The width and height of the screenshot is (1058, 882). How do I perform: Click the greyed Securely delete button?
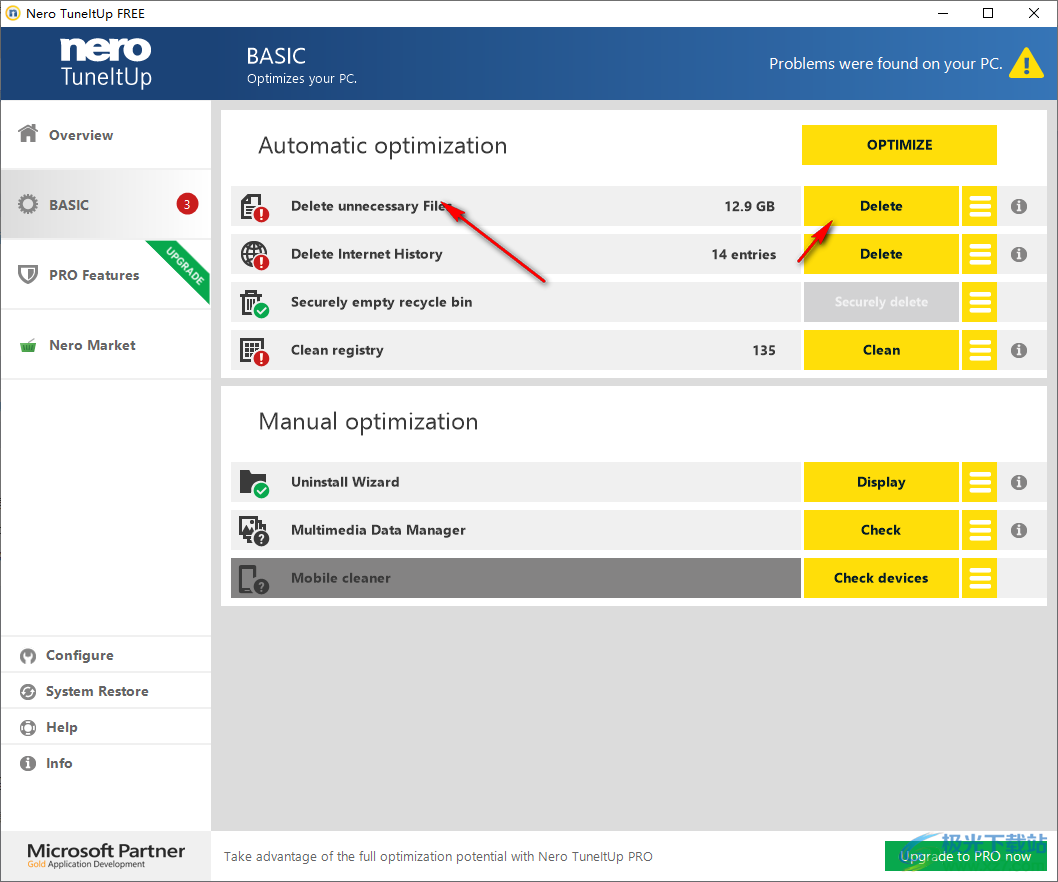tap(881, 302)
